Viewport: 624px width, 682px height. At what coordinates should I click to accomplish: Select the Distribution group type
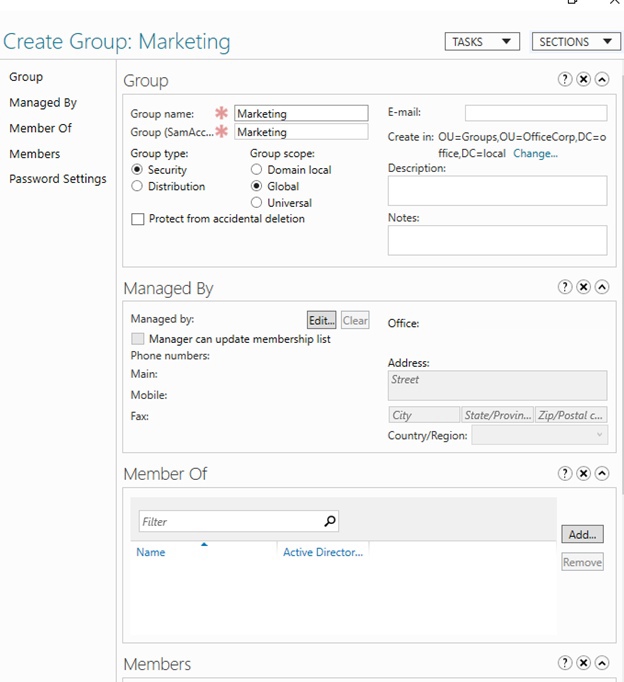pos(138,186)
